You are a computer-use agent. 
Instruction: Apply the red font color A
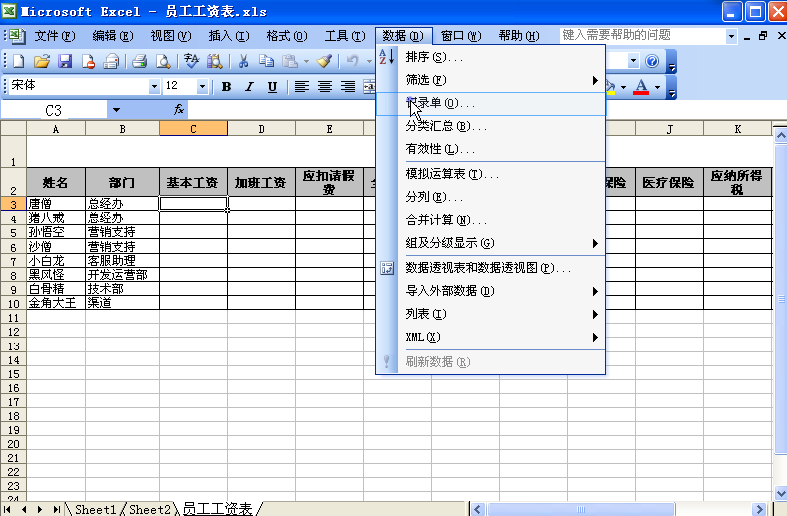pos(641,87)
